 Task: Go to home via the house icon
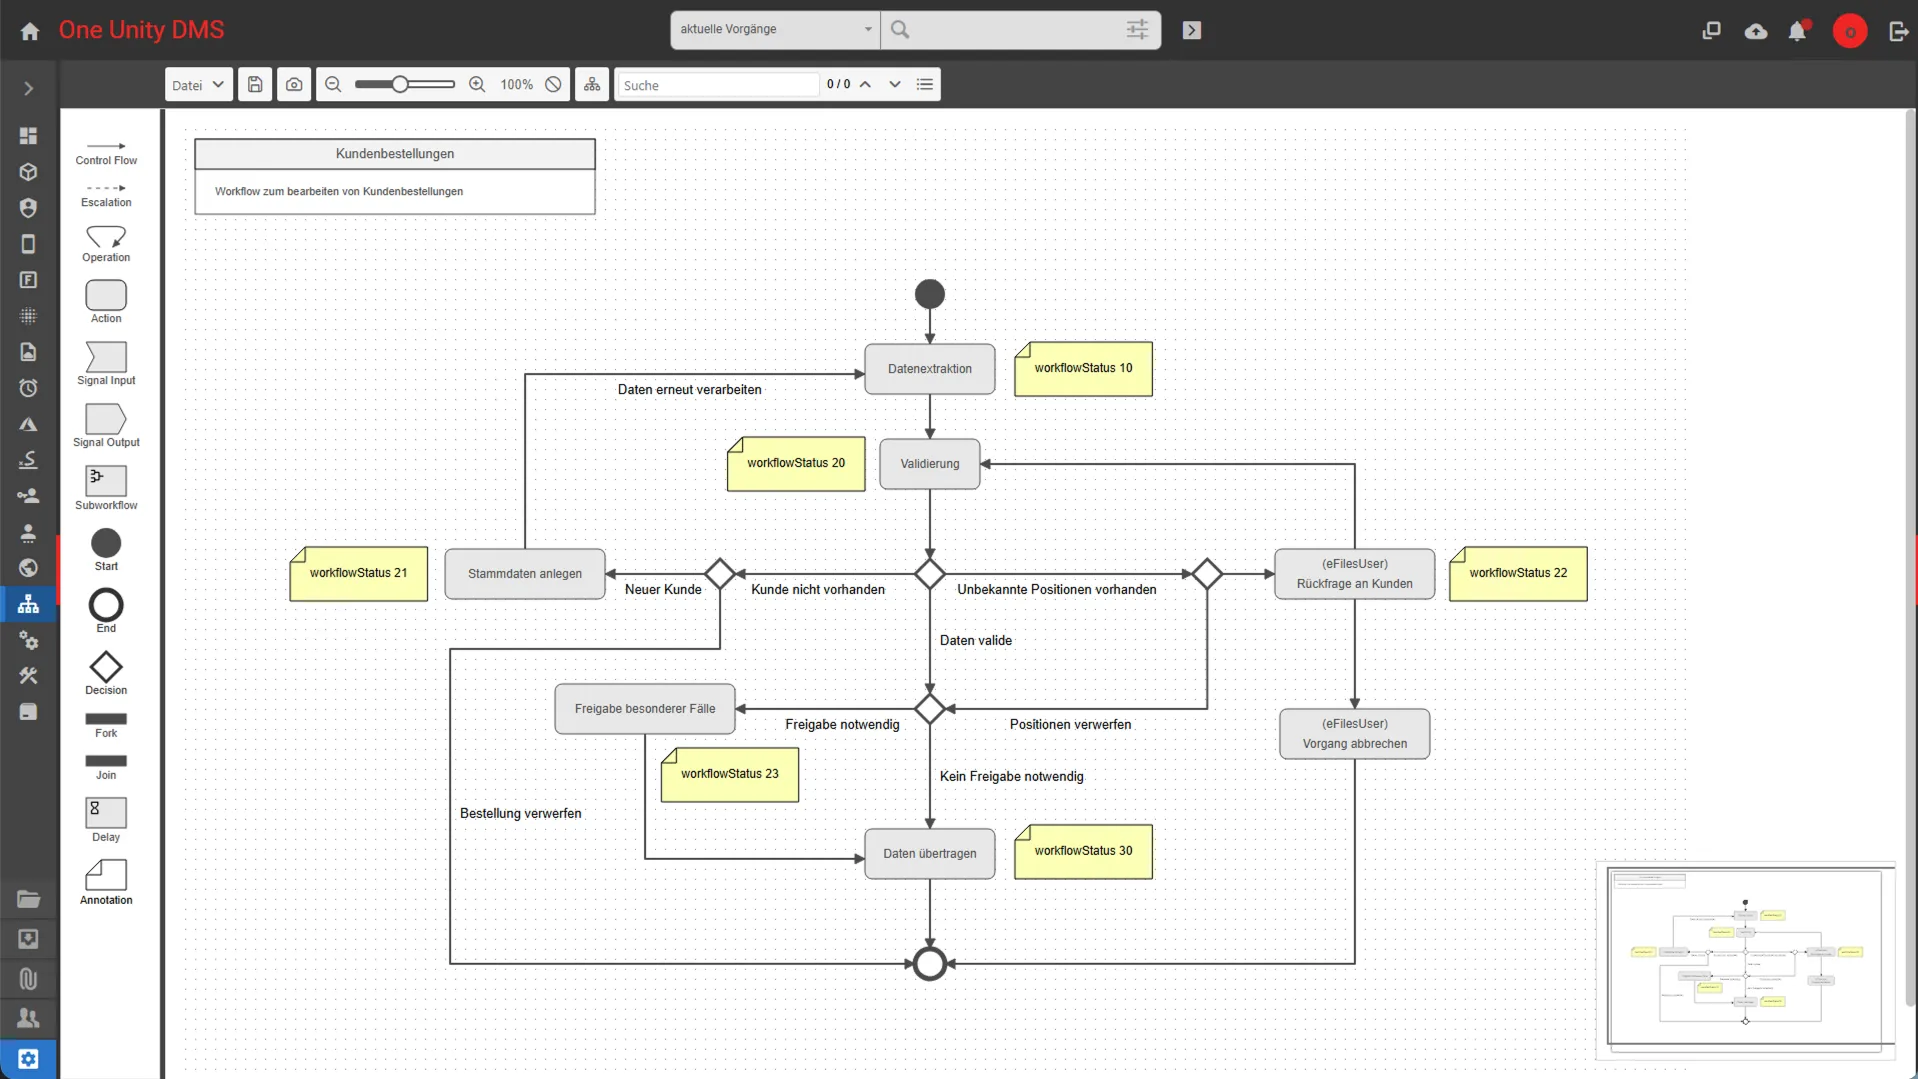(x=30, y=31)
